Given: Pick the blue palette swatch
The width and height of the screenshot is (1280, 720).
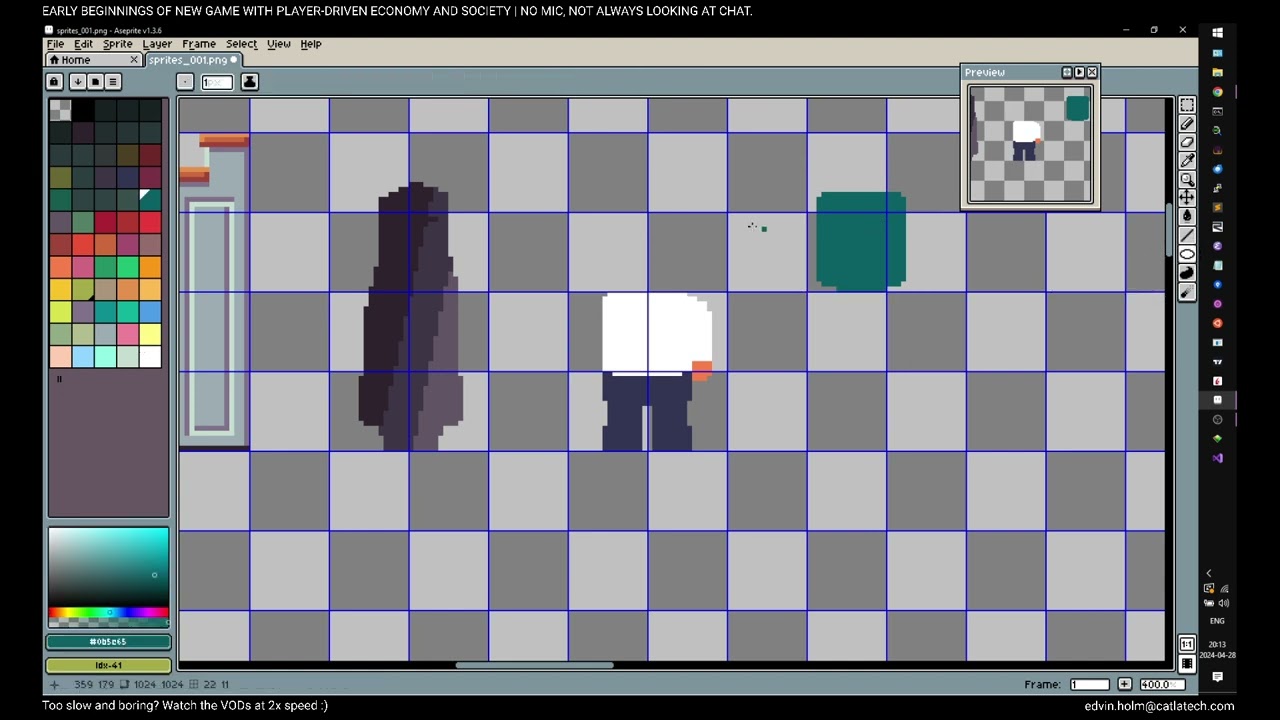Looking at the screenshot, I should pyautogui.click(x=150, y=311).
